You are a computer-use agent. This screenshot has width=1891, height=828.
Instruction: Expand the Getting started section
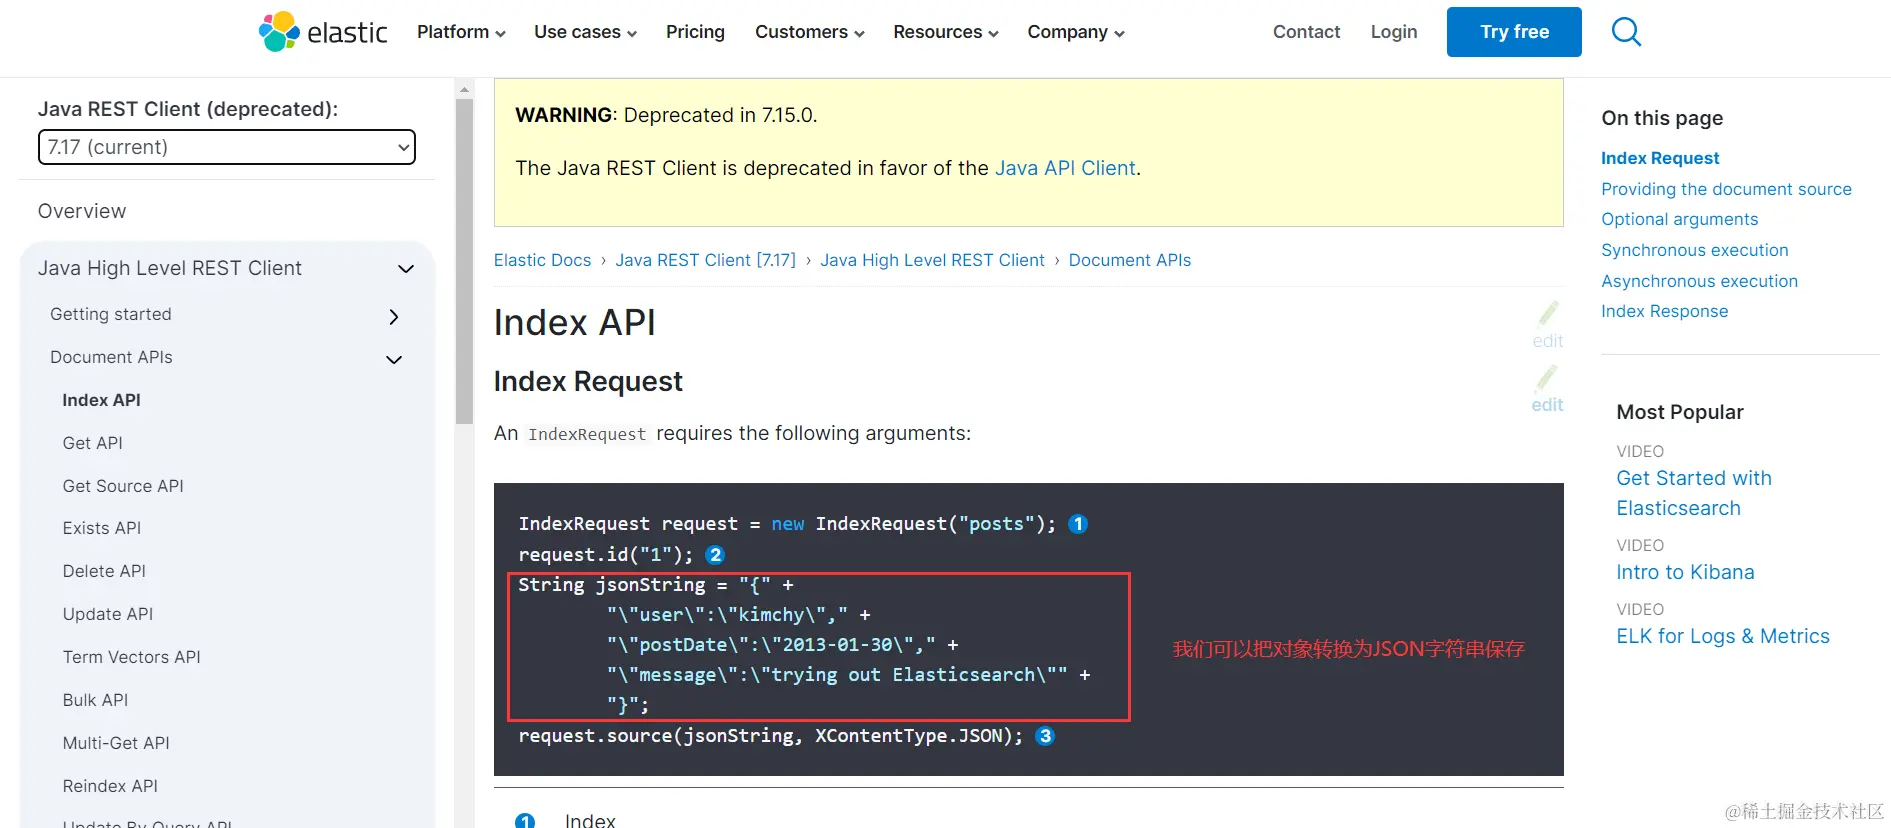click(394, 316)
